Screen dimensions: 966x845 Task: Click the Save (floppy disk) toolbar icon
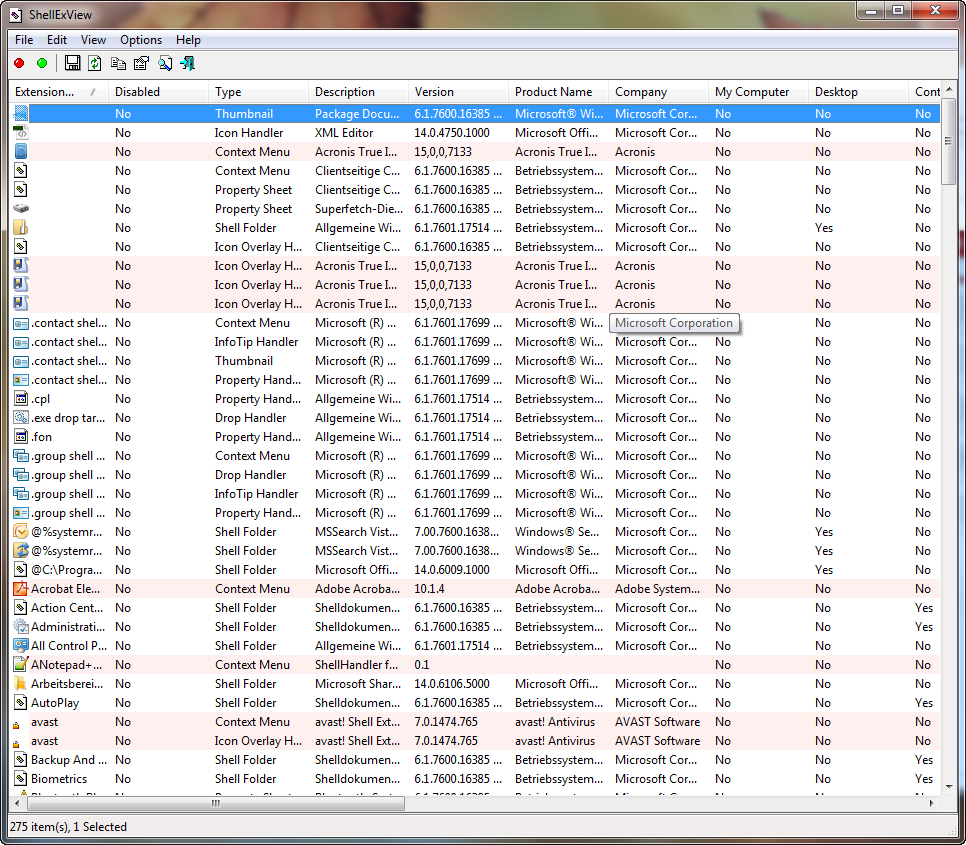pos(73,63)
